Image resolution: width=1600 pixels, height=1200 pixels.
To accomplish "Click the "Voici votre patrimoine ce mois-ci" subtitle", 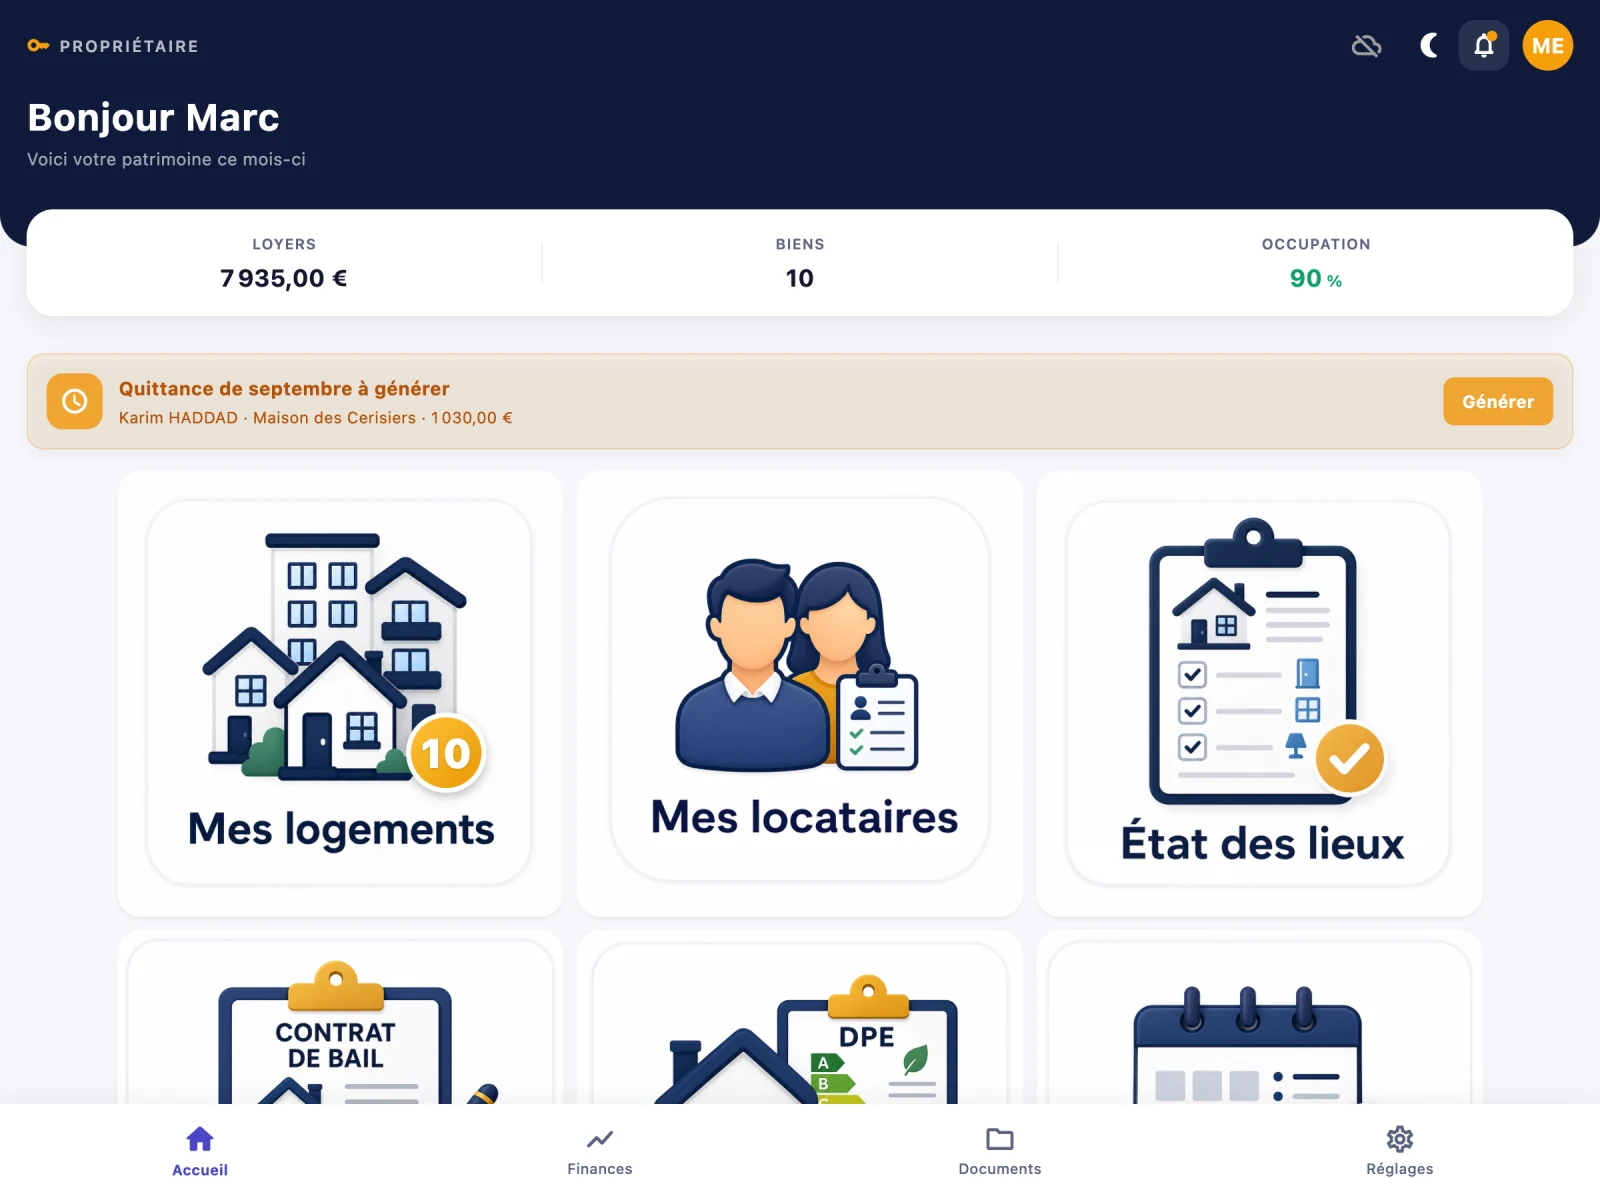I will coord(166,160).
